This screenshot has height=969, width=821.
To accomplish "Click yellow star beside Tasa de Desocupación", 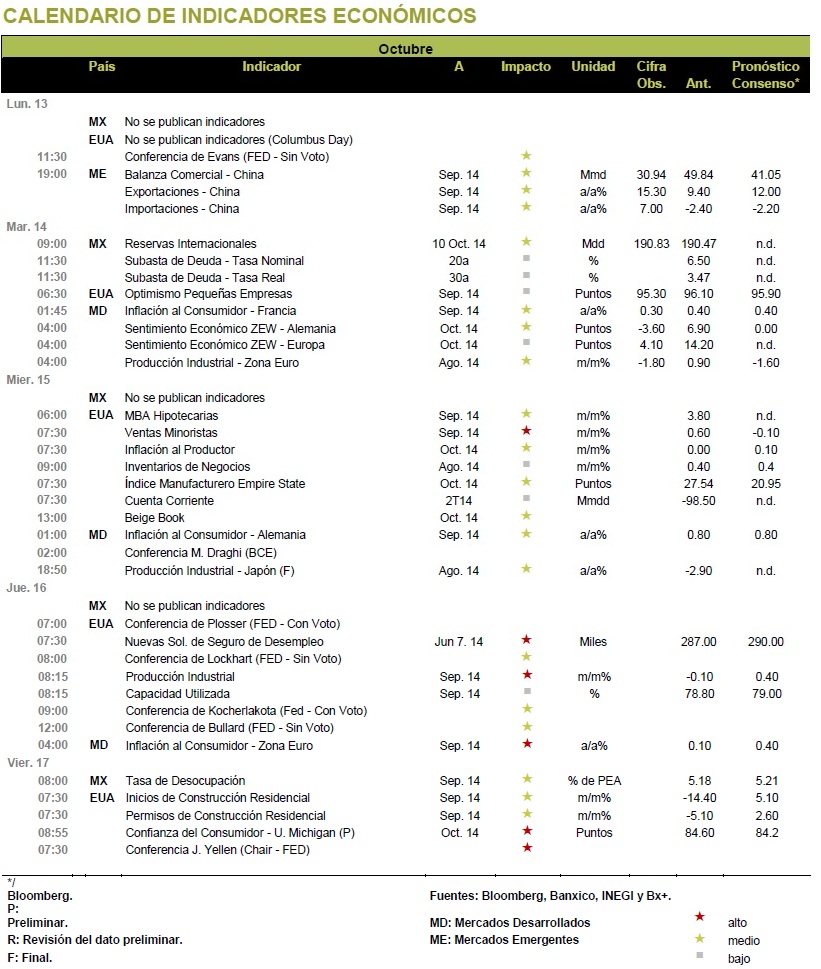I will (527, 779).
